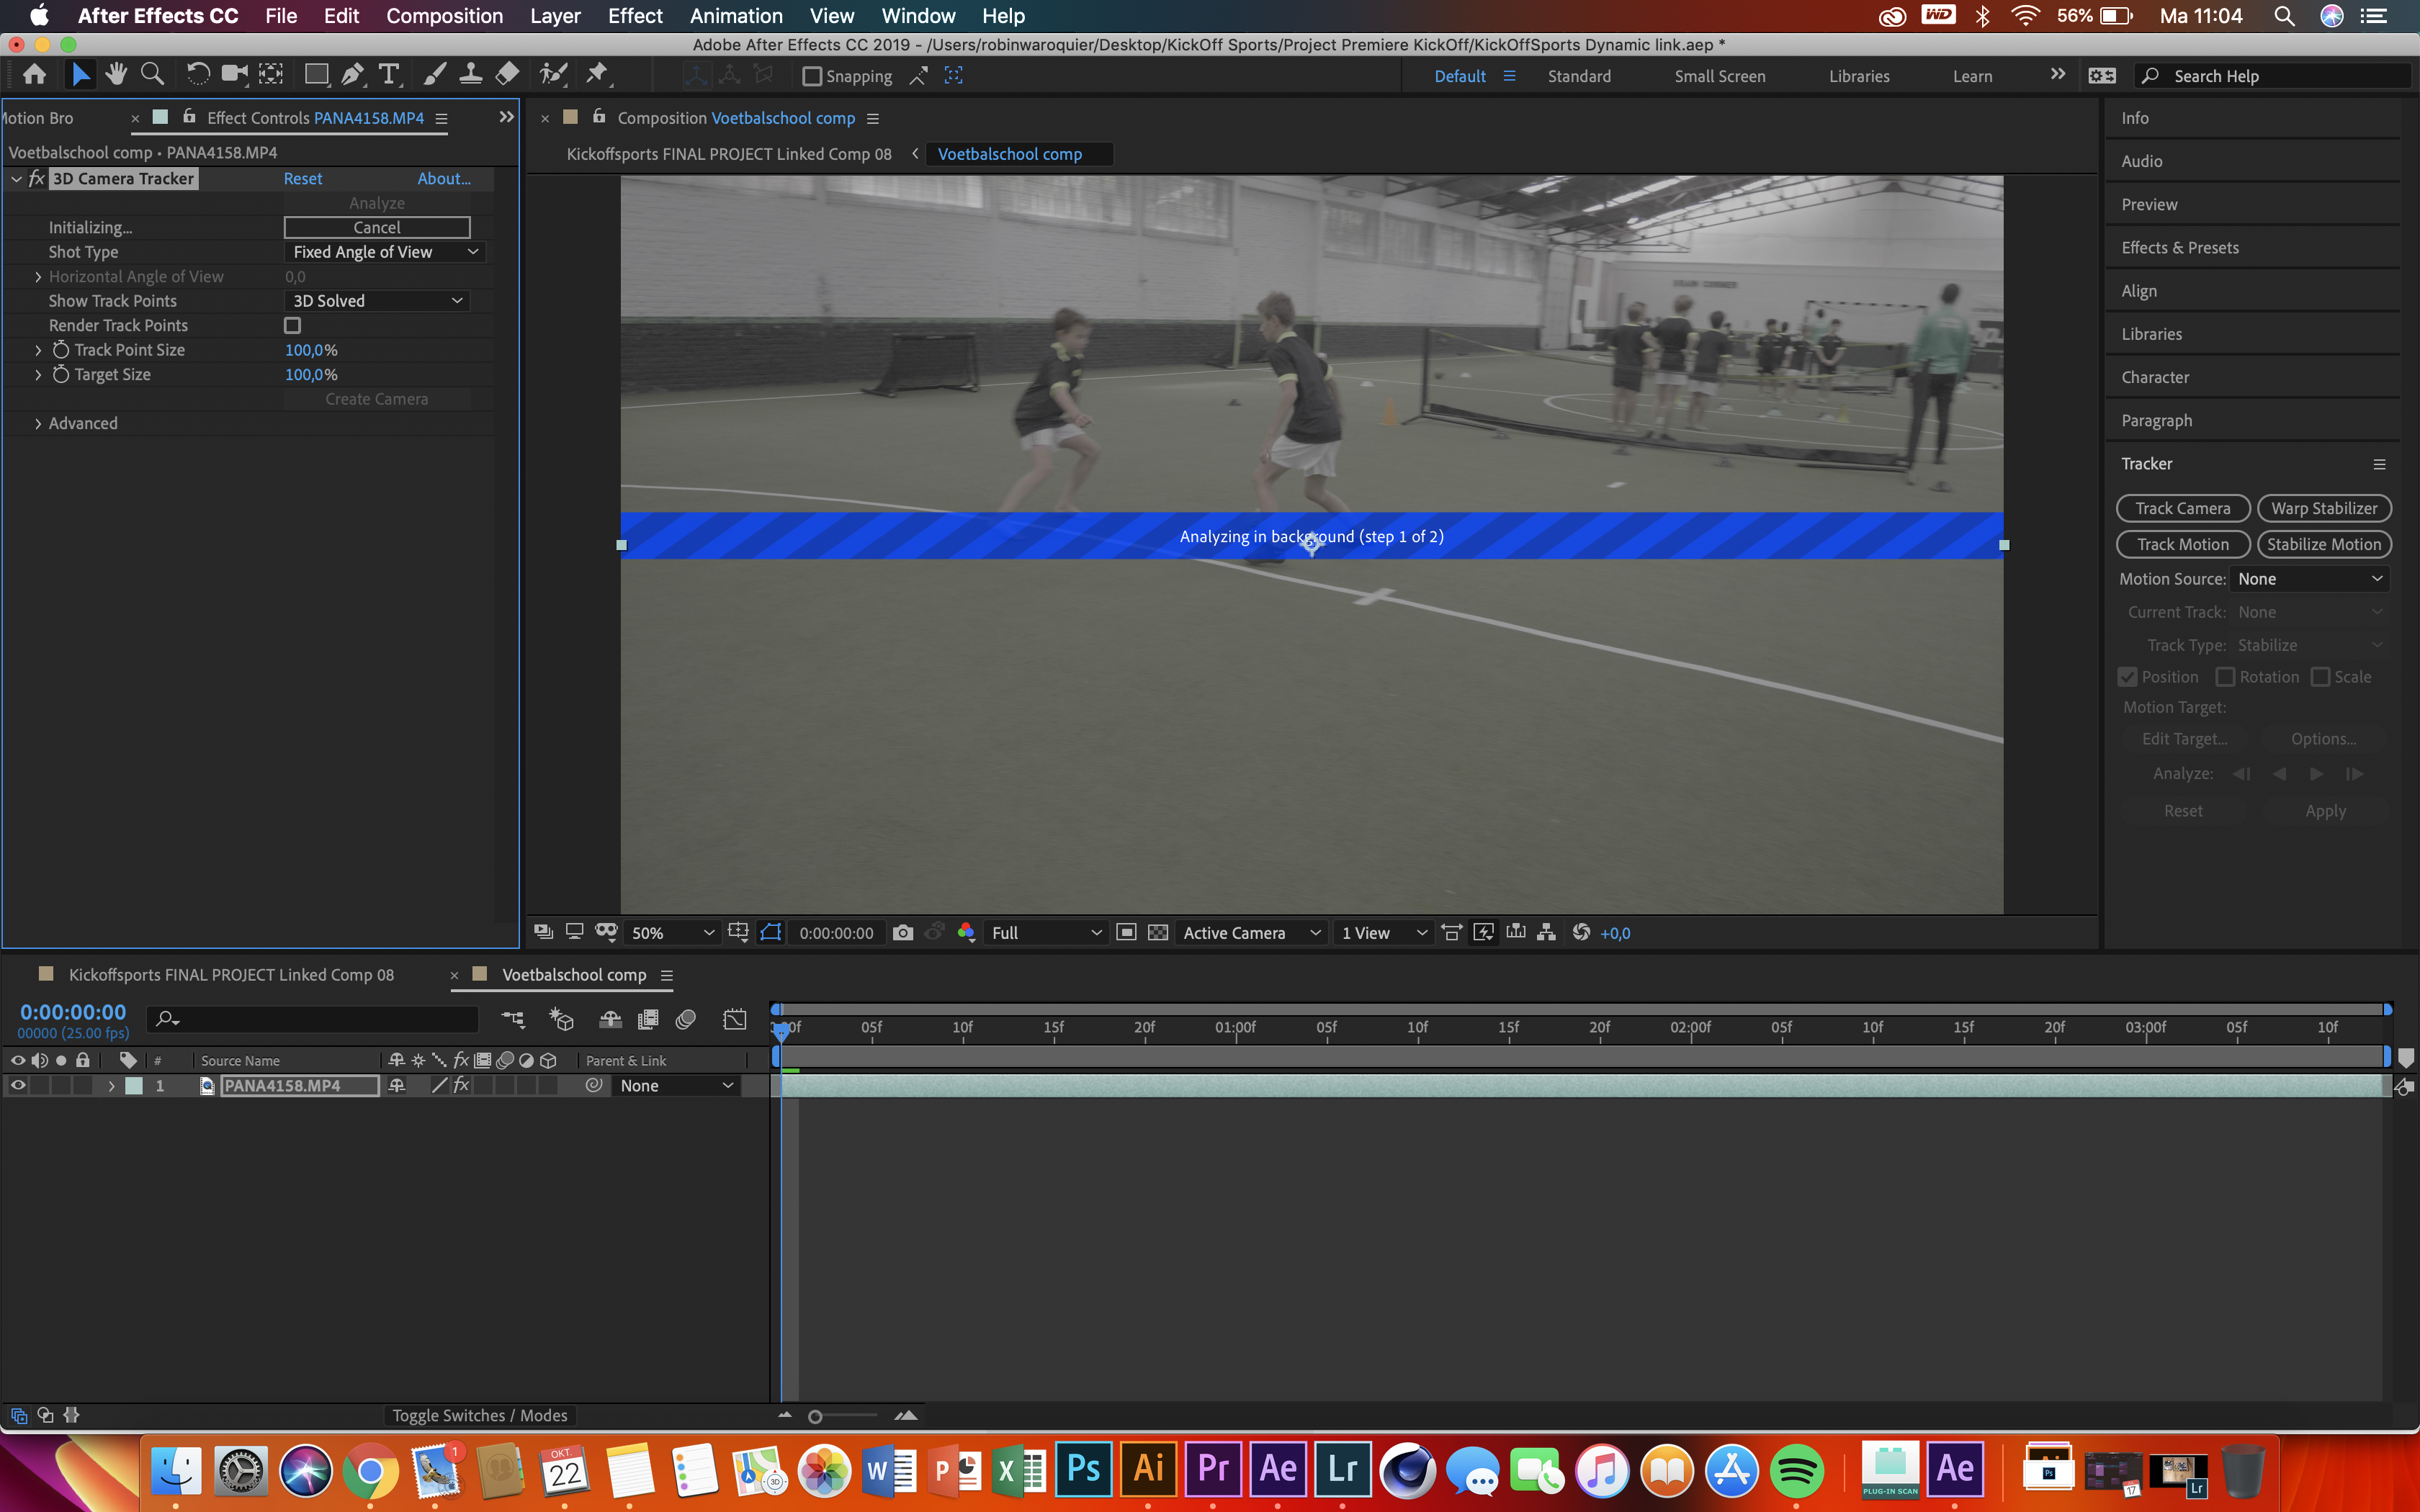Expand the Advanced section
Screen dimensions: 2420x1512
point(38,424)
